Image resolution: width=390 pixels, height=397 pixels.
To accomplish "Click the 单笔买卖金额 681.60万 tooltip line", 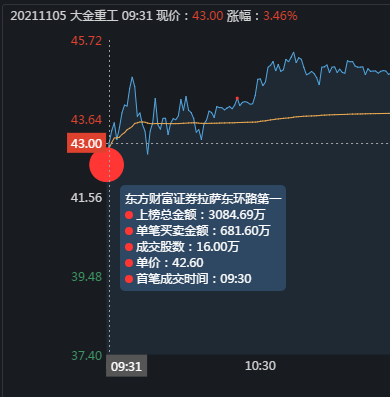I will (198, 231).
